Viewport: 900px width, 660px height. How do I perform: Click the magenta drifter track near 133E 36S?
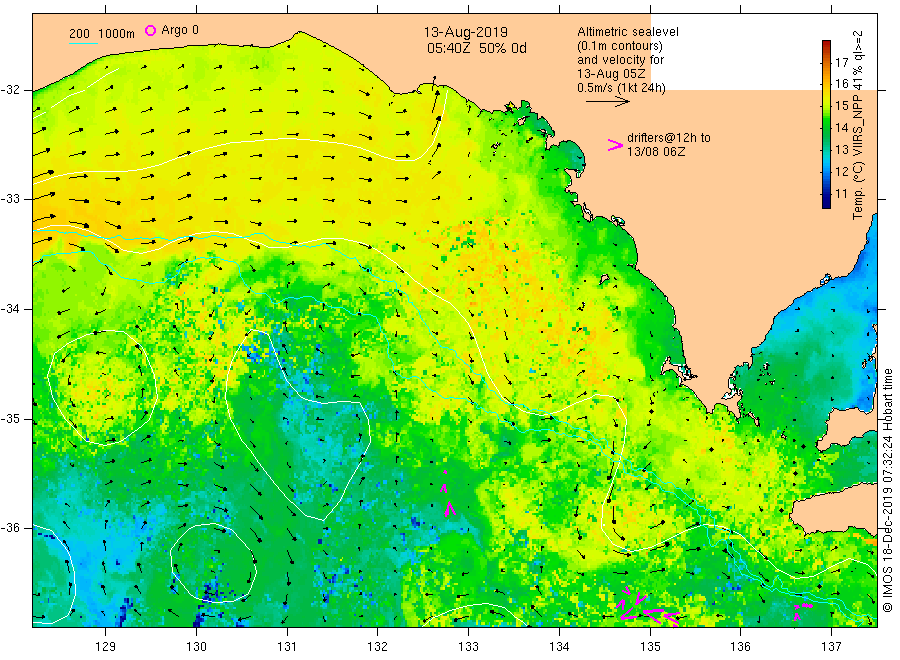pos(448,495)
